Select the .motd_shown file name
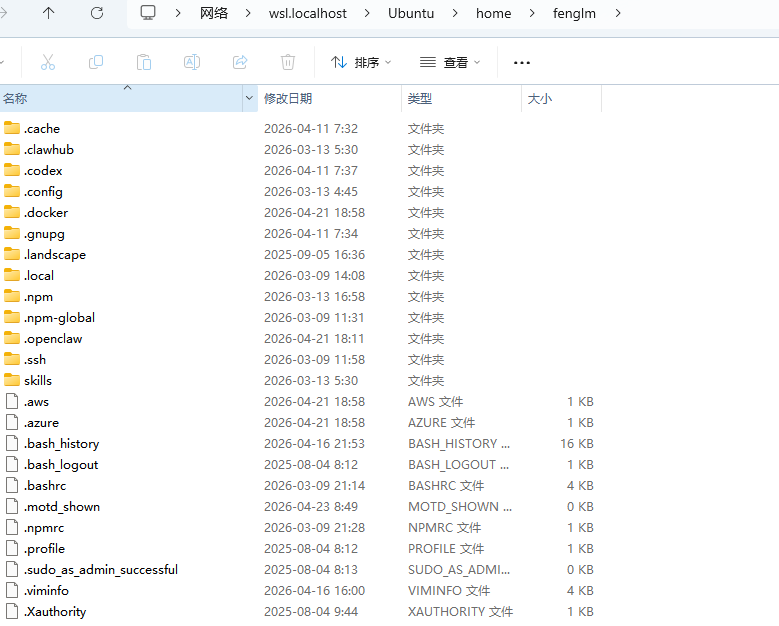The width and height of the screenshot is (779, 626). point(62,506)
